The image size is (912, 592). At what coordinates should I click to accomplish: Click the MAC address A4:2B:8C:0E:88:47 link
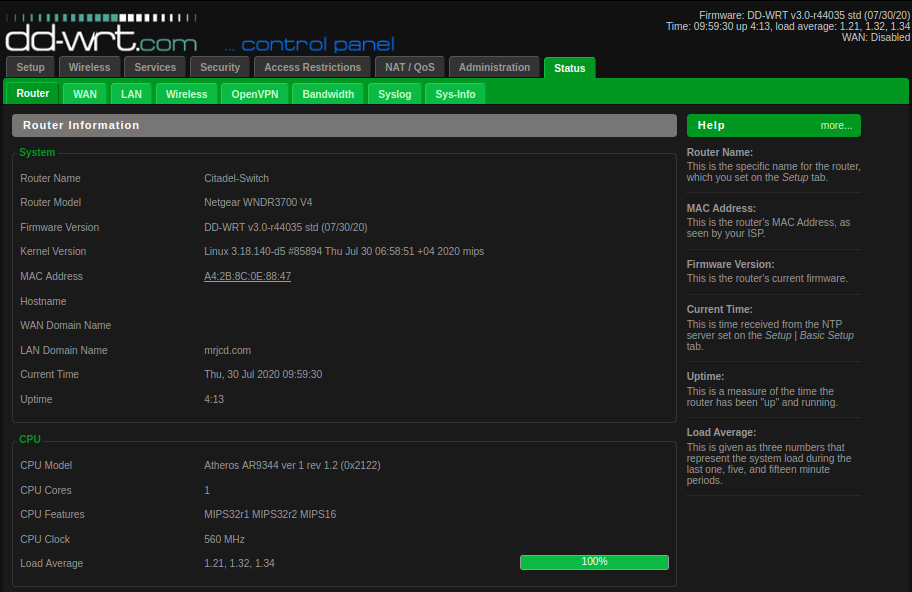tap(247, 276)
